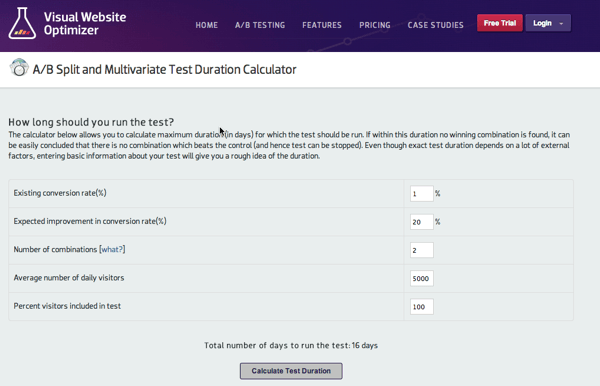
Task: Focus the existing conversion rate field
Action: click(x=422, y=194)
